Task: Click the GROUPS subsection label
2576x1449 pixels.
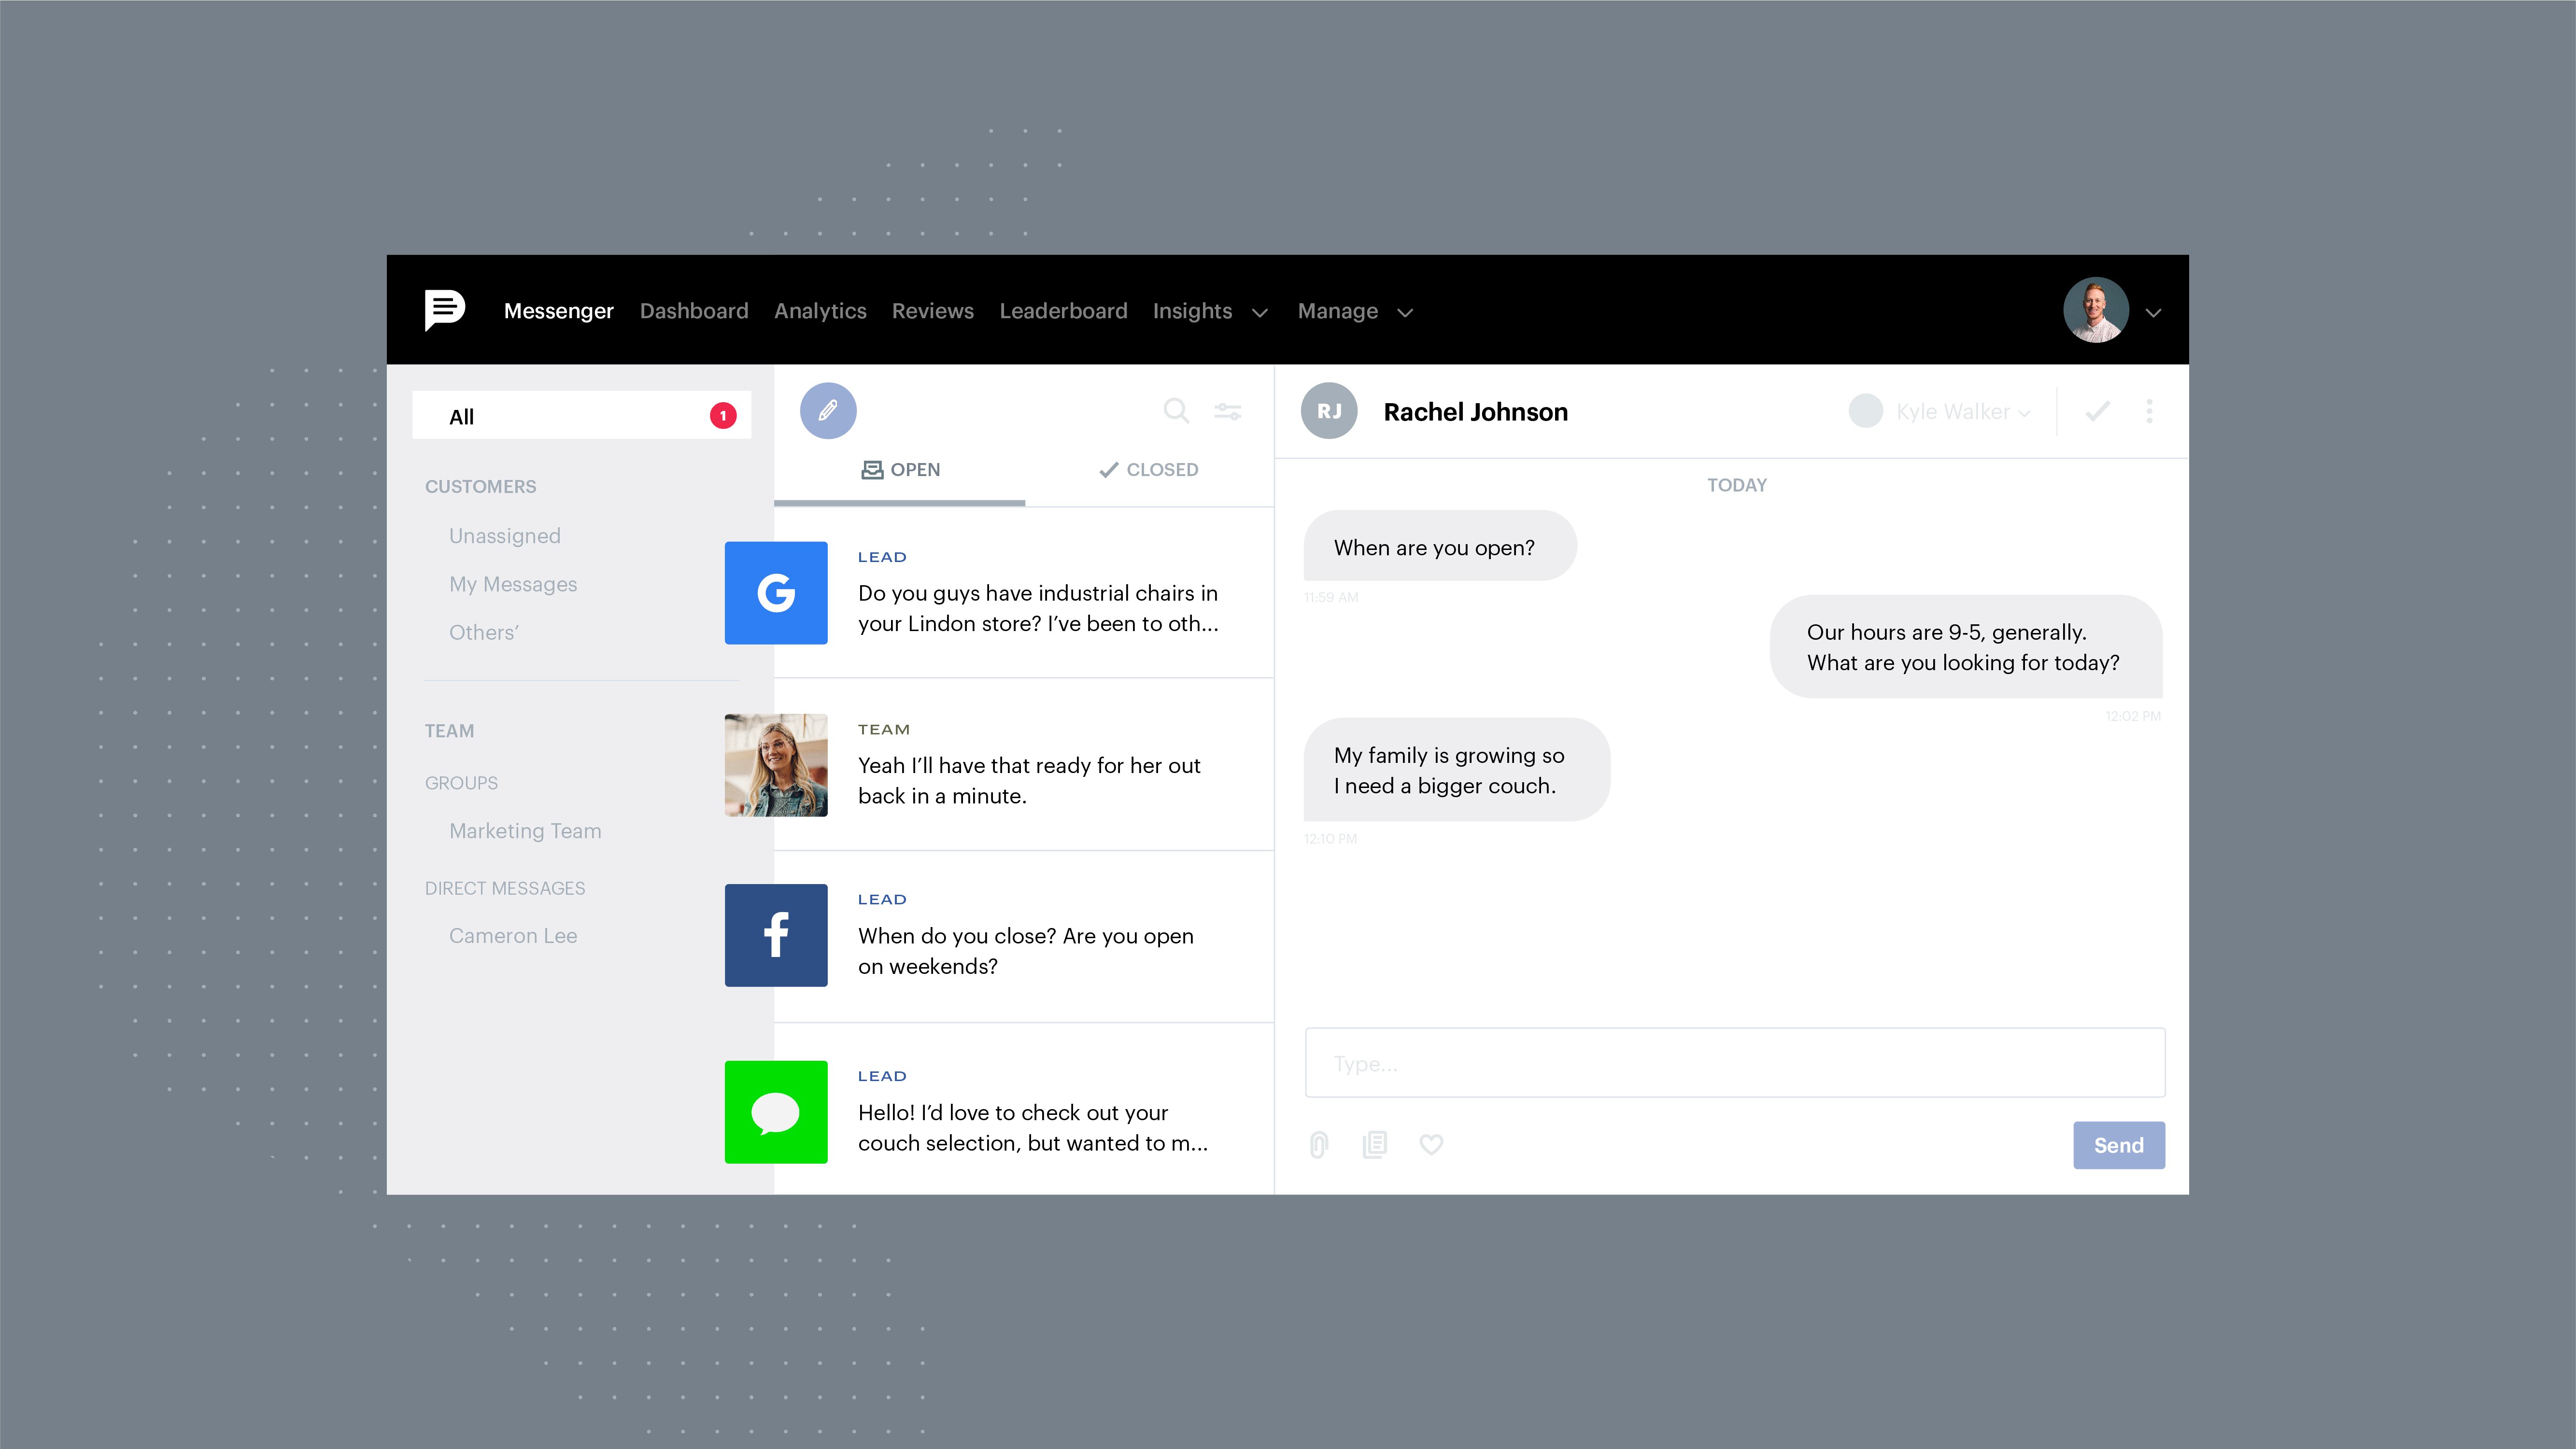Action: tap(461, 783)
